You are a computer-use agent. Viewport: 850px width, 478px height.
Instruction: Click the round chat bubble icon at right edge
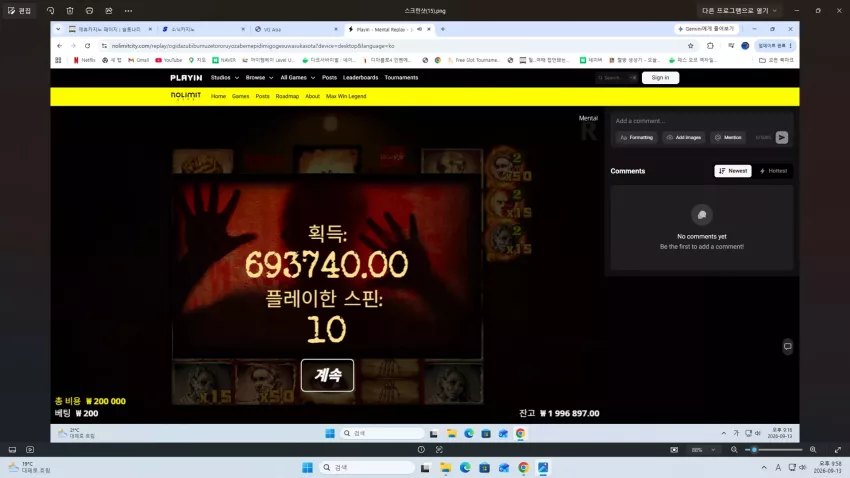coord(788,346)
